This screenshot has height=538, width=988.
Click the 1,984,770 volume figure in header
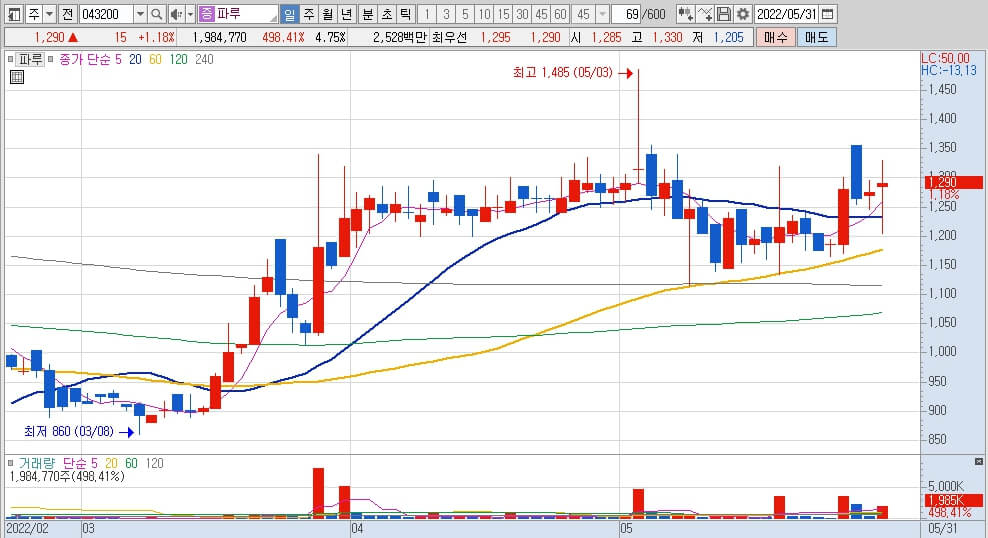coord(219,37)
